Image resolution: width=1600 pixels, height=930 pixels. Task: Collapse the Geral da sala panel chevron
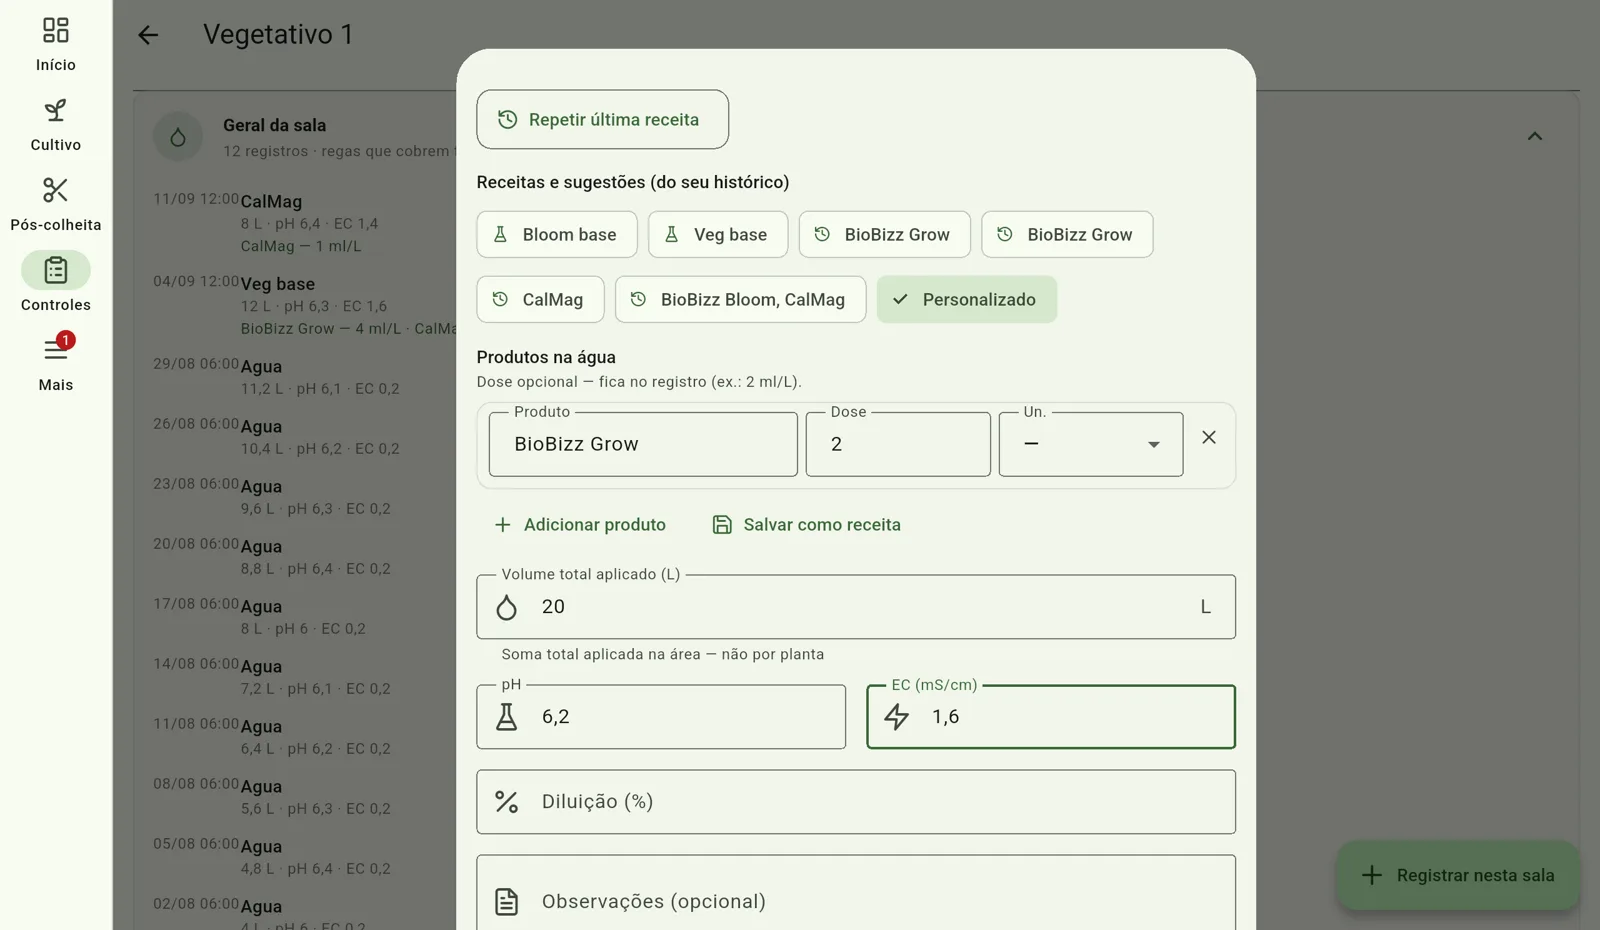pos(1535,136)
